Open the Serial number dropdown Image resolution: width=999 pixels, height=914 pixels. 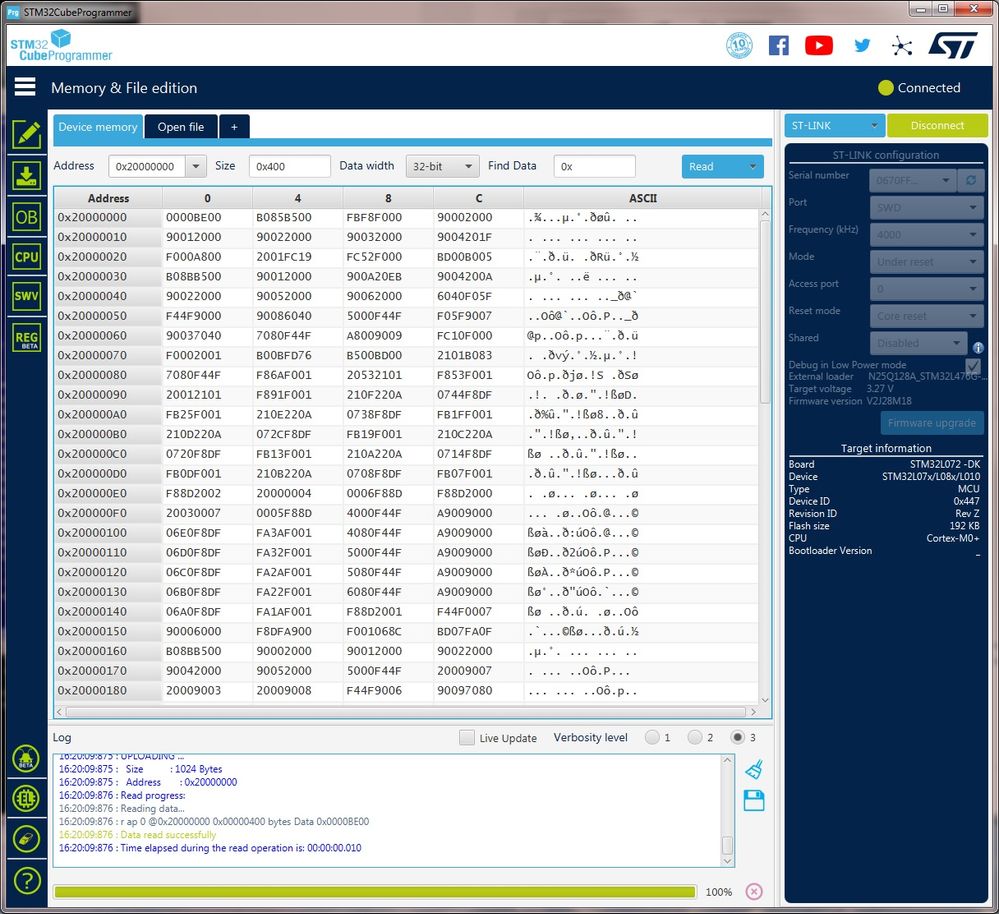pyautogui.click(x=912, y=180)
